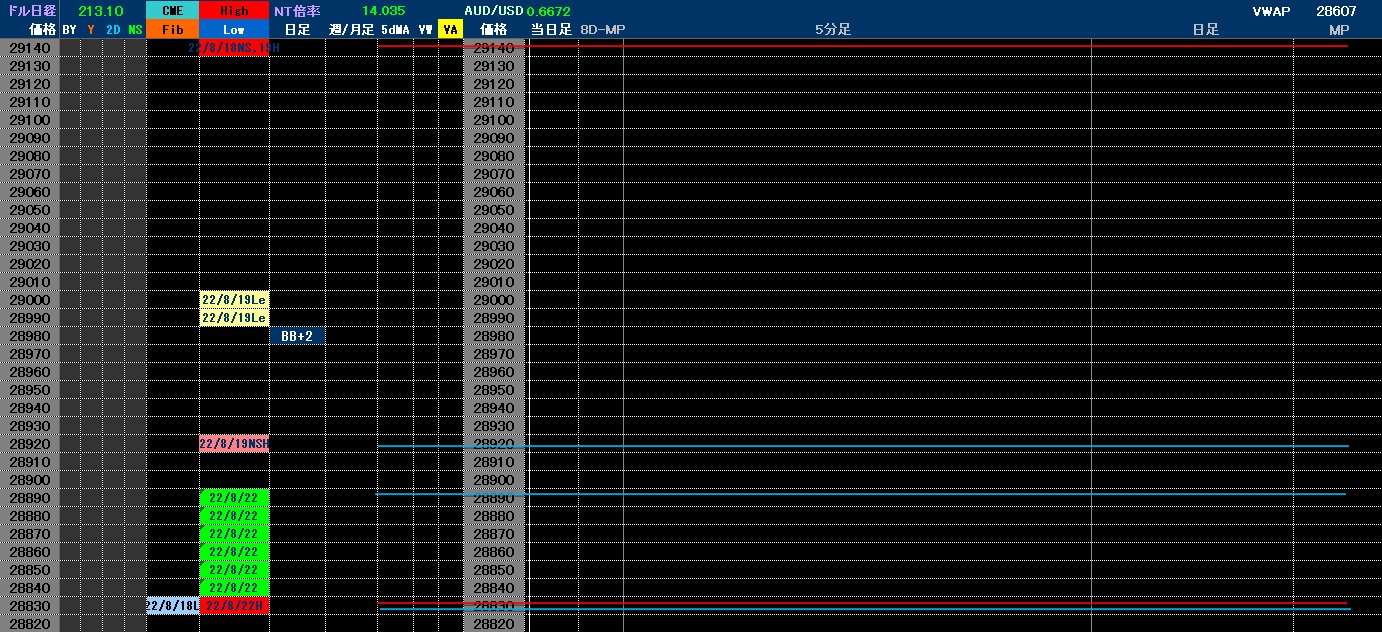This screenshot has width=1382, height=632.
Task: Select 29140 in the ドル日経 price column
Action: [30, 48]
